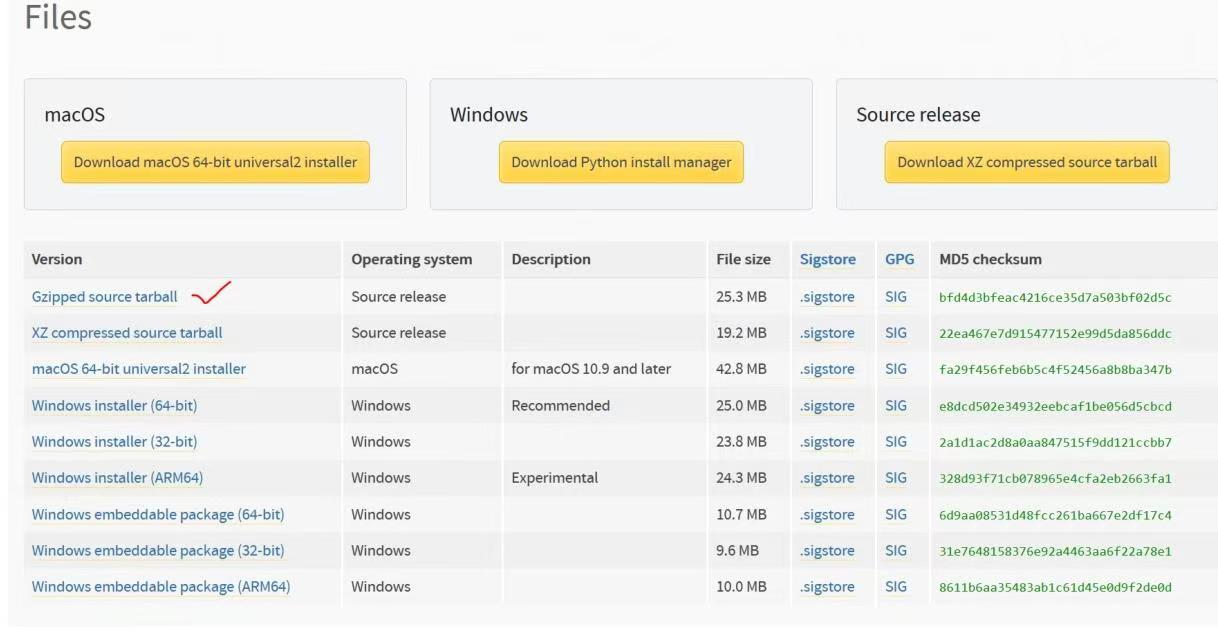The width and height of the screenshot is (1218, 630).
Task: Open Windows embeddable package (32-bit) link
Action: 158,551
